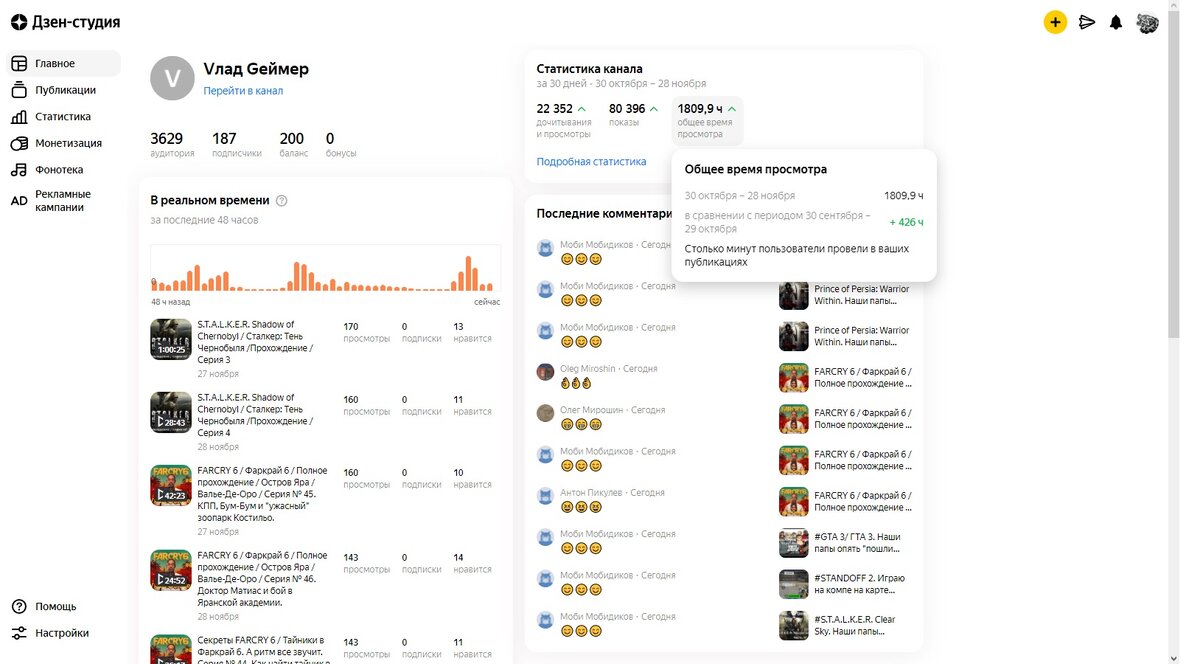Open the Фонотека sidebar section

[63, 170]
